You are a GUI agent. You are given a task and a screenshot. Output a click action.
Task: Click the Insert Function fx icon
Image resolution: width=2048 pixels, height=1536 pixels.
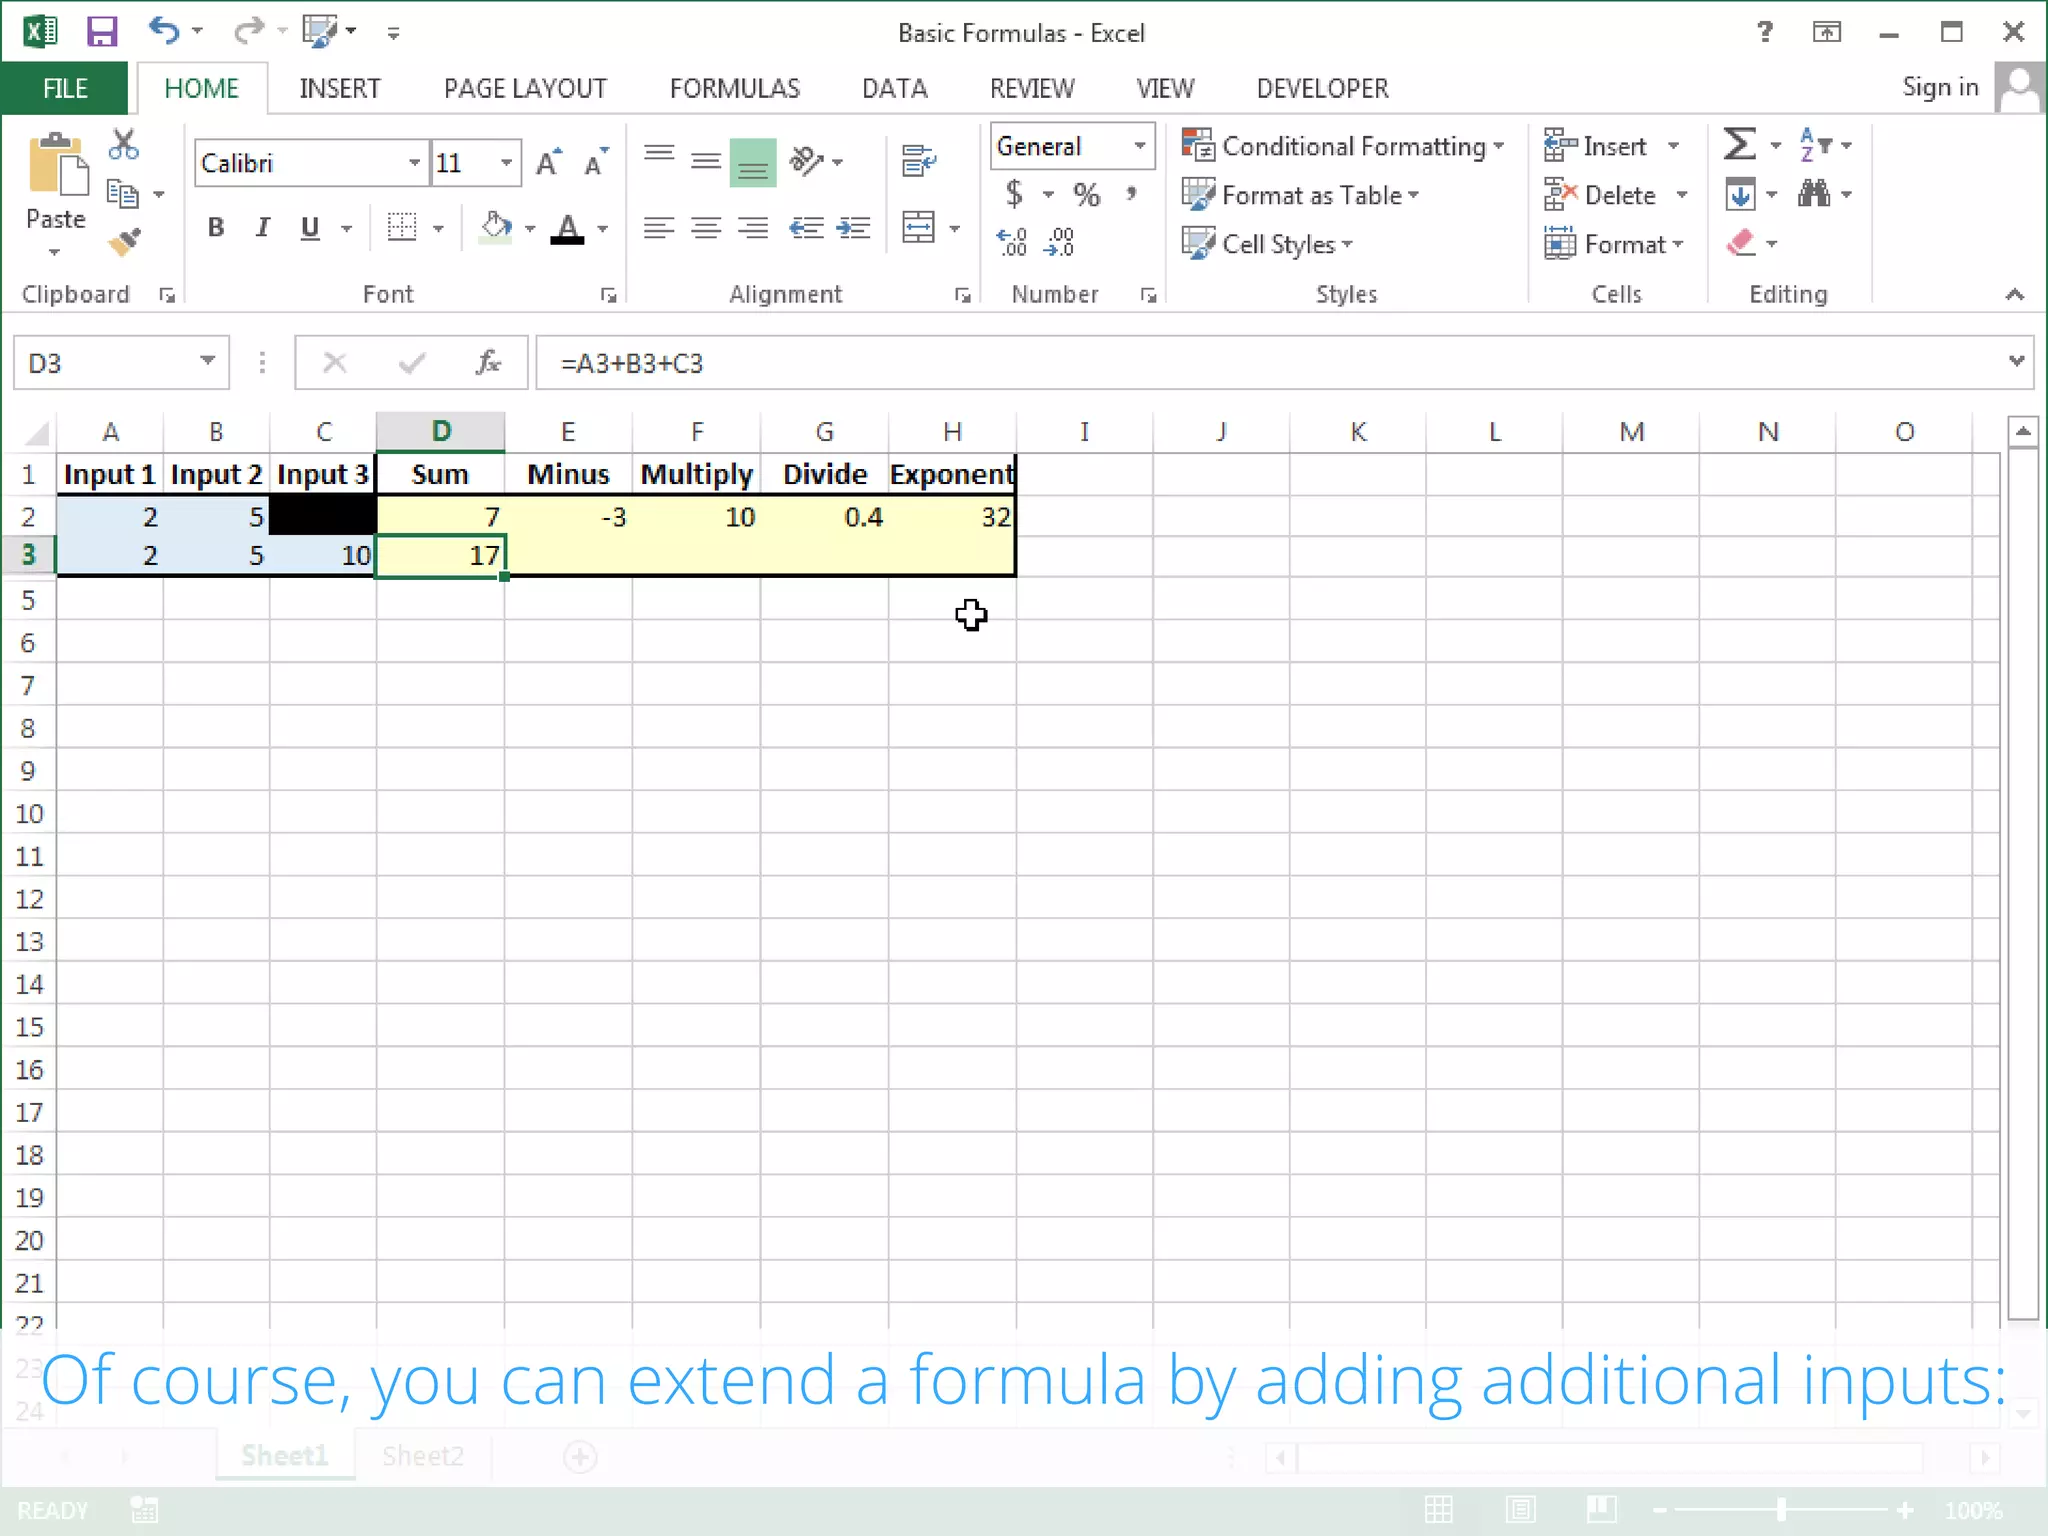487,363
